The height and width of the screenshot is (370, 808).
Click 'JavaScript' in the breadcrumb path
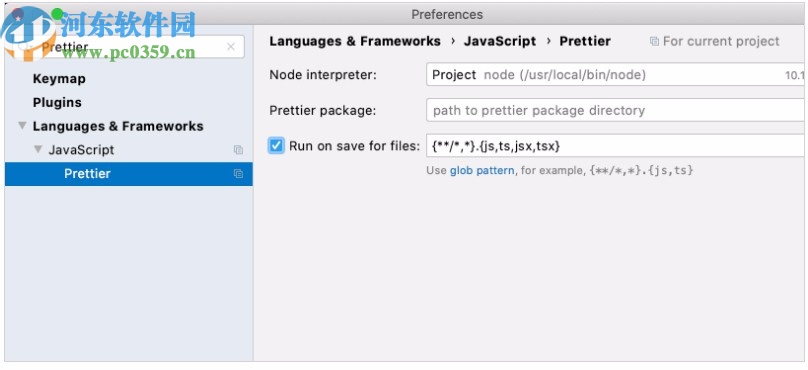(x=500, y=41)
